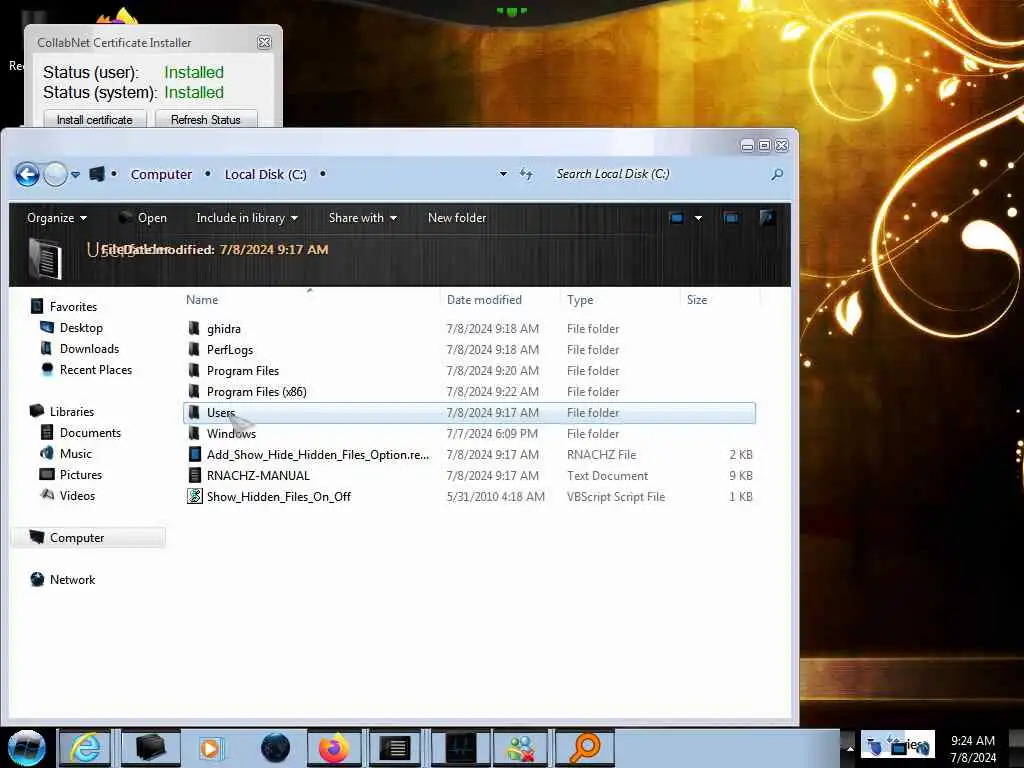1024x768 pixels.
Task: Select Local Disk (C:) breadcrumb
Action: tap(265, 174)
